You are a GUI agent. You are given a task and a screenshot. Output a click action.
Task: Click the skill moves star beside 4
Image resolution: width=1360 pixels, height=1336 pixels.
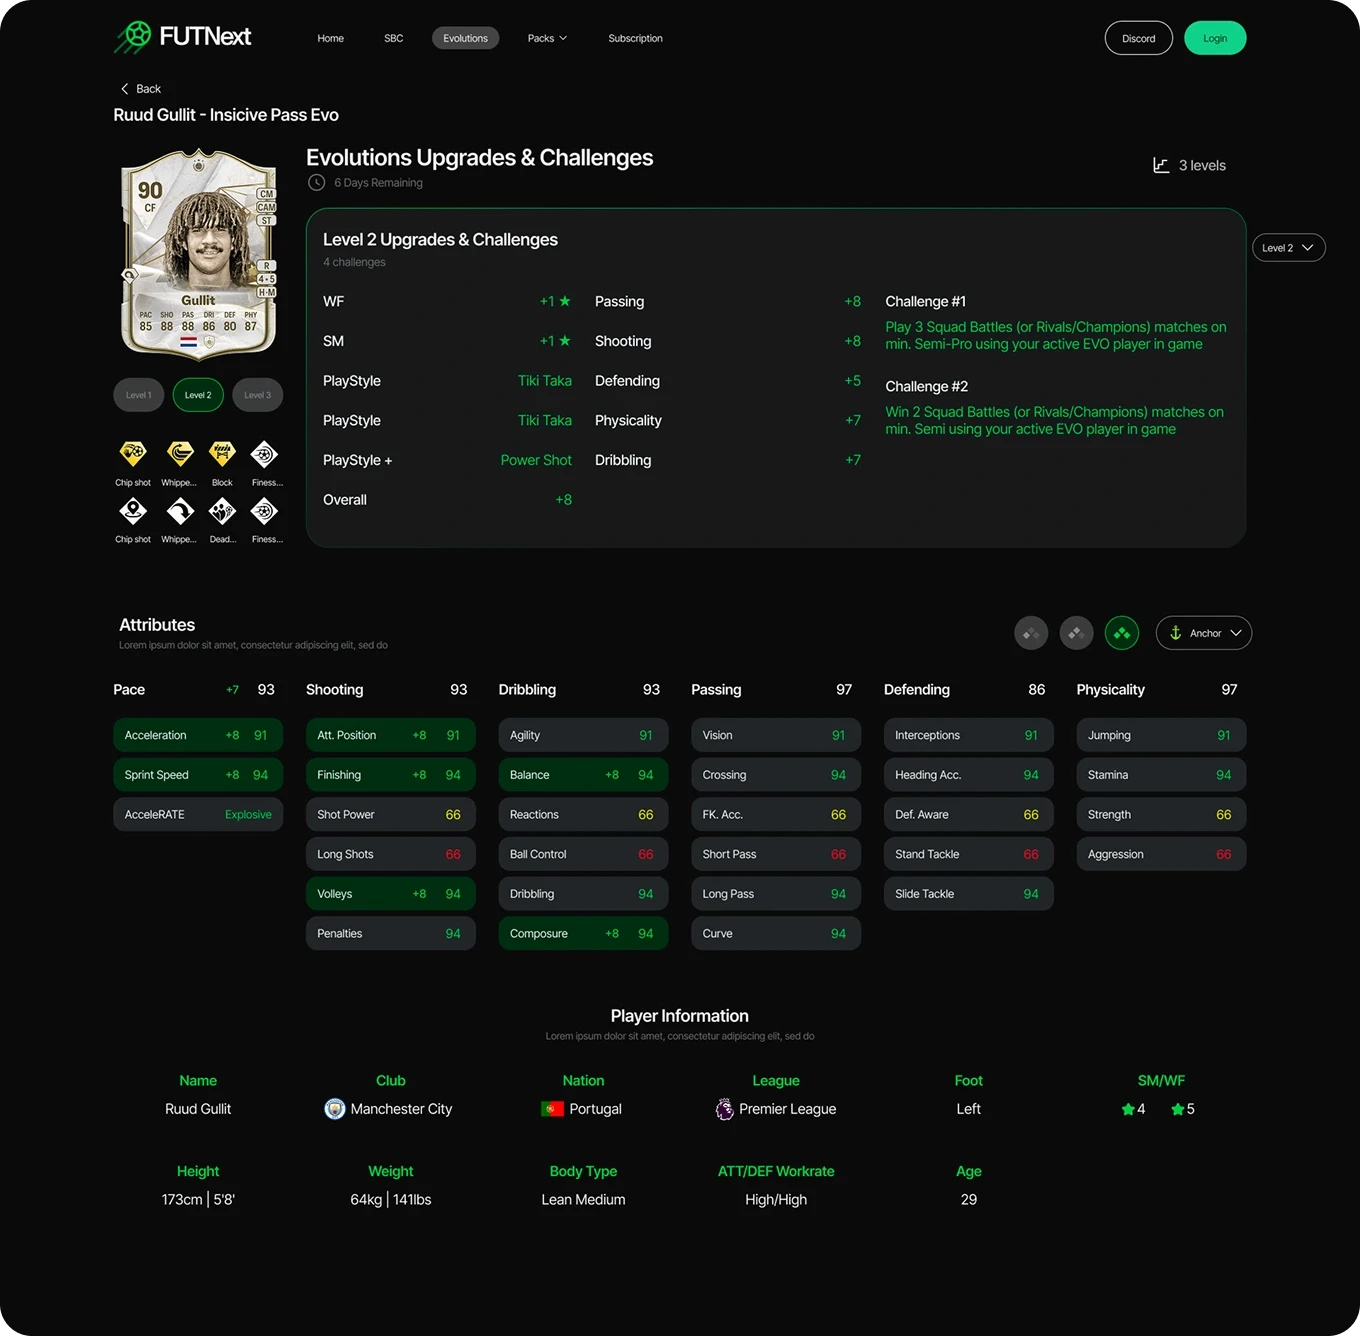click(x=1128, y=1109)
